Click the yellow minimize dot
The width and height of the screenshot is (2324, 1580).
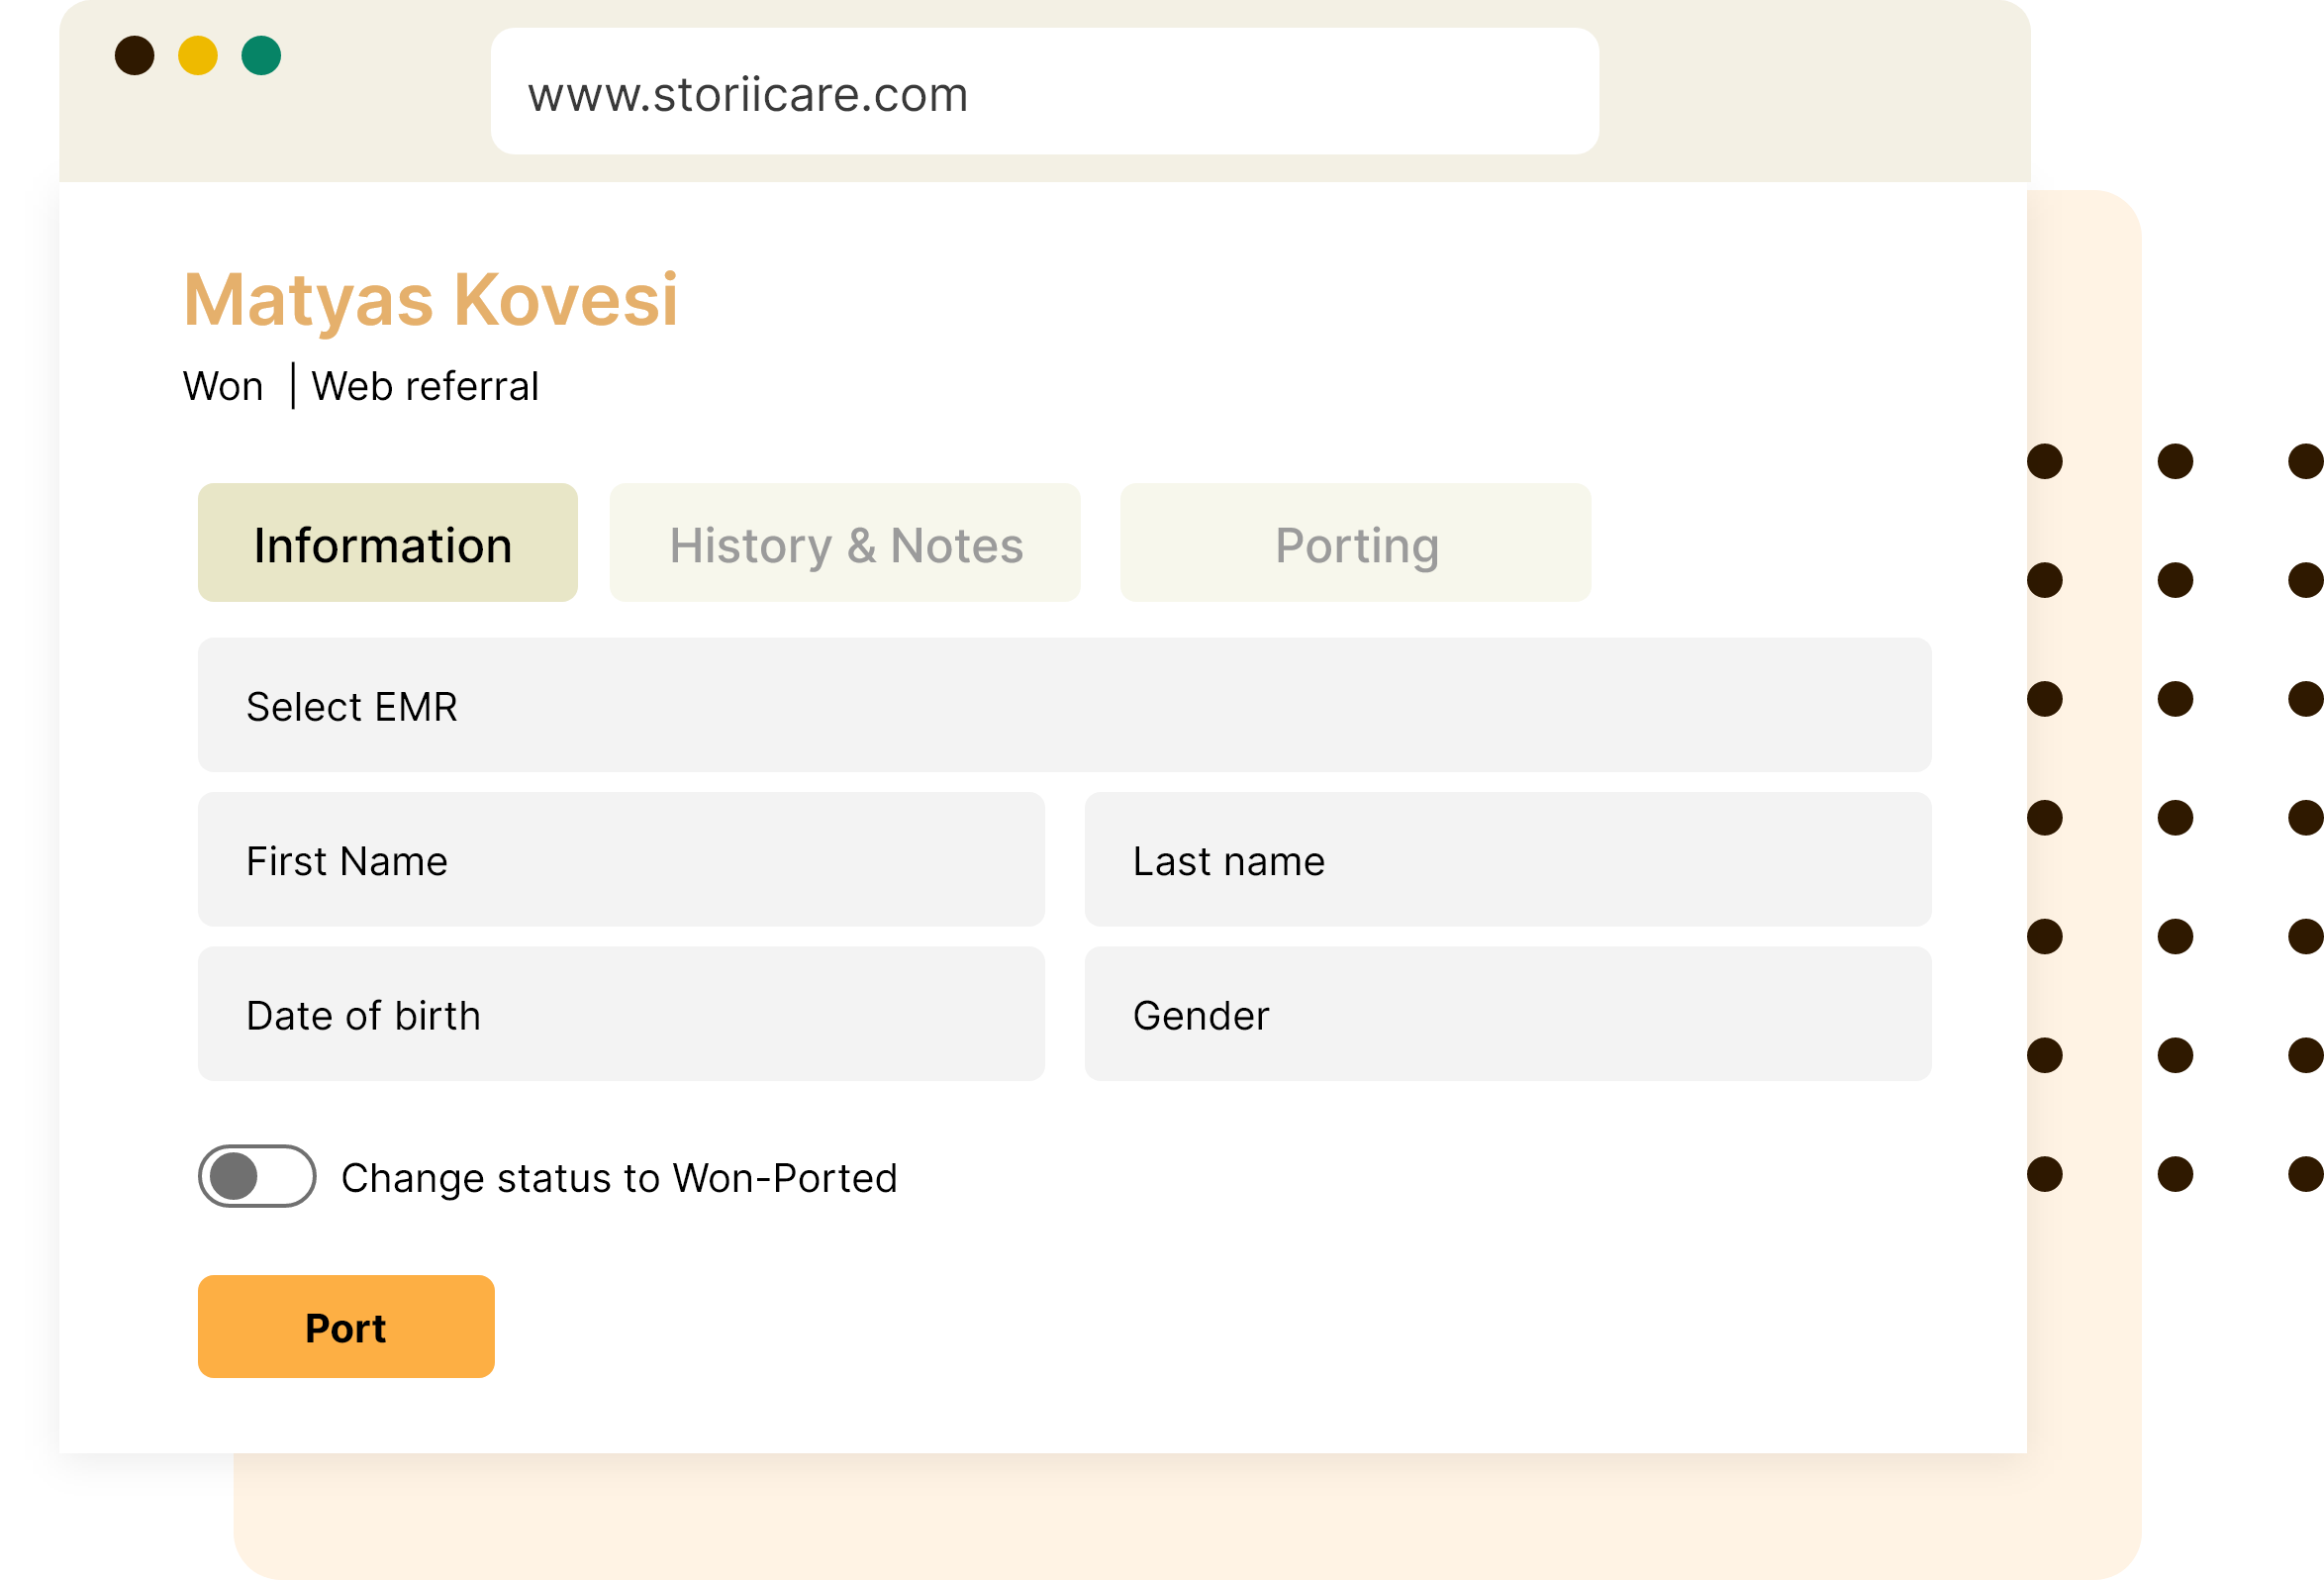point(198,55)
